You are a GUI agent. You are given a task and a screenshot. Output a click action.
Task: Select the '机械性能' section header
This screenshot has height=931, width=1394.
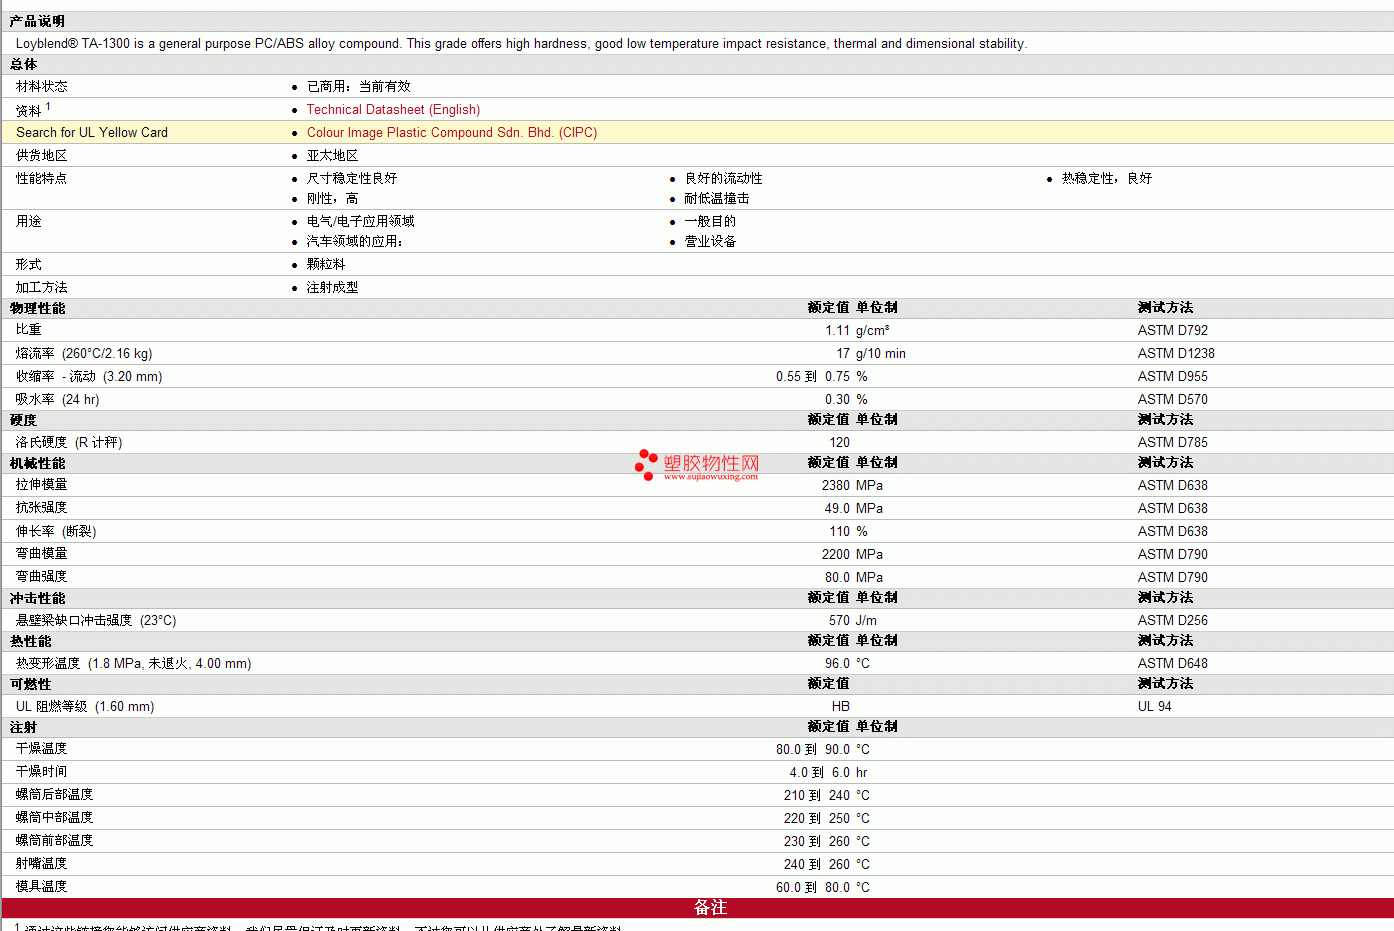click(37, 463)
